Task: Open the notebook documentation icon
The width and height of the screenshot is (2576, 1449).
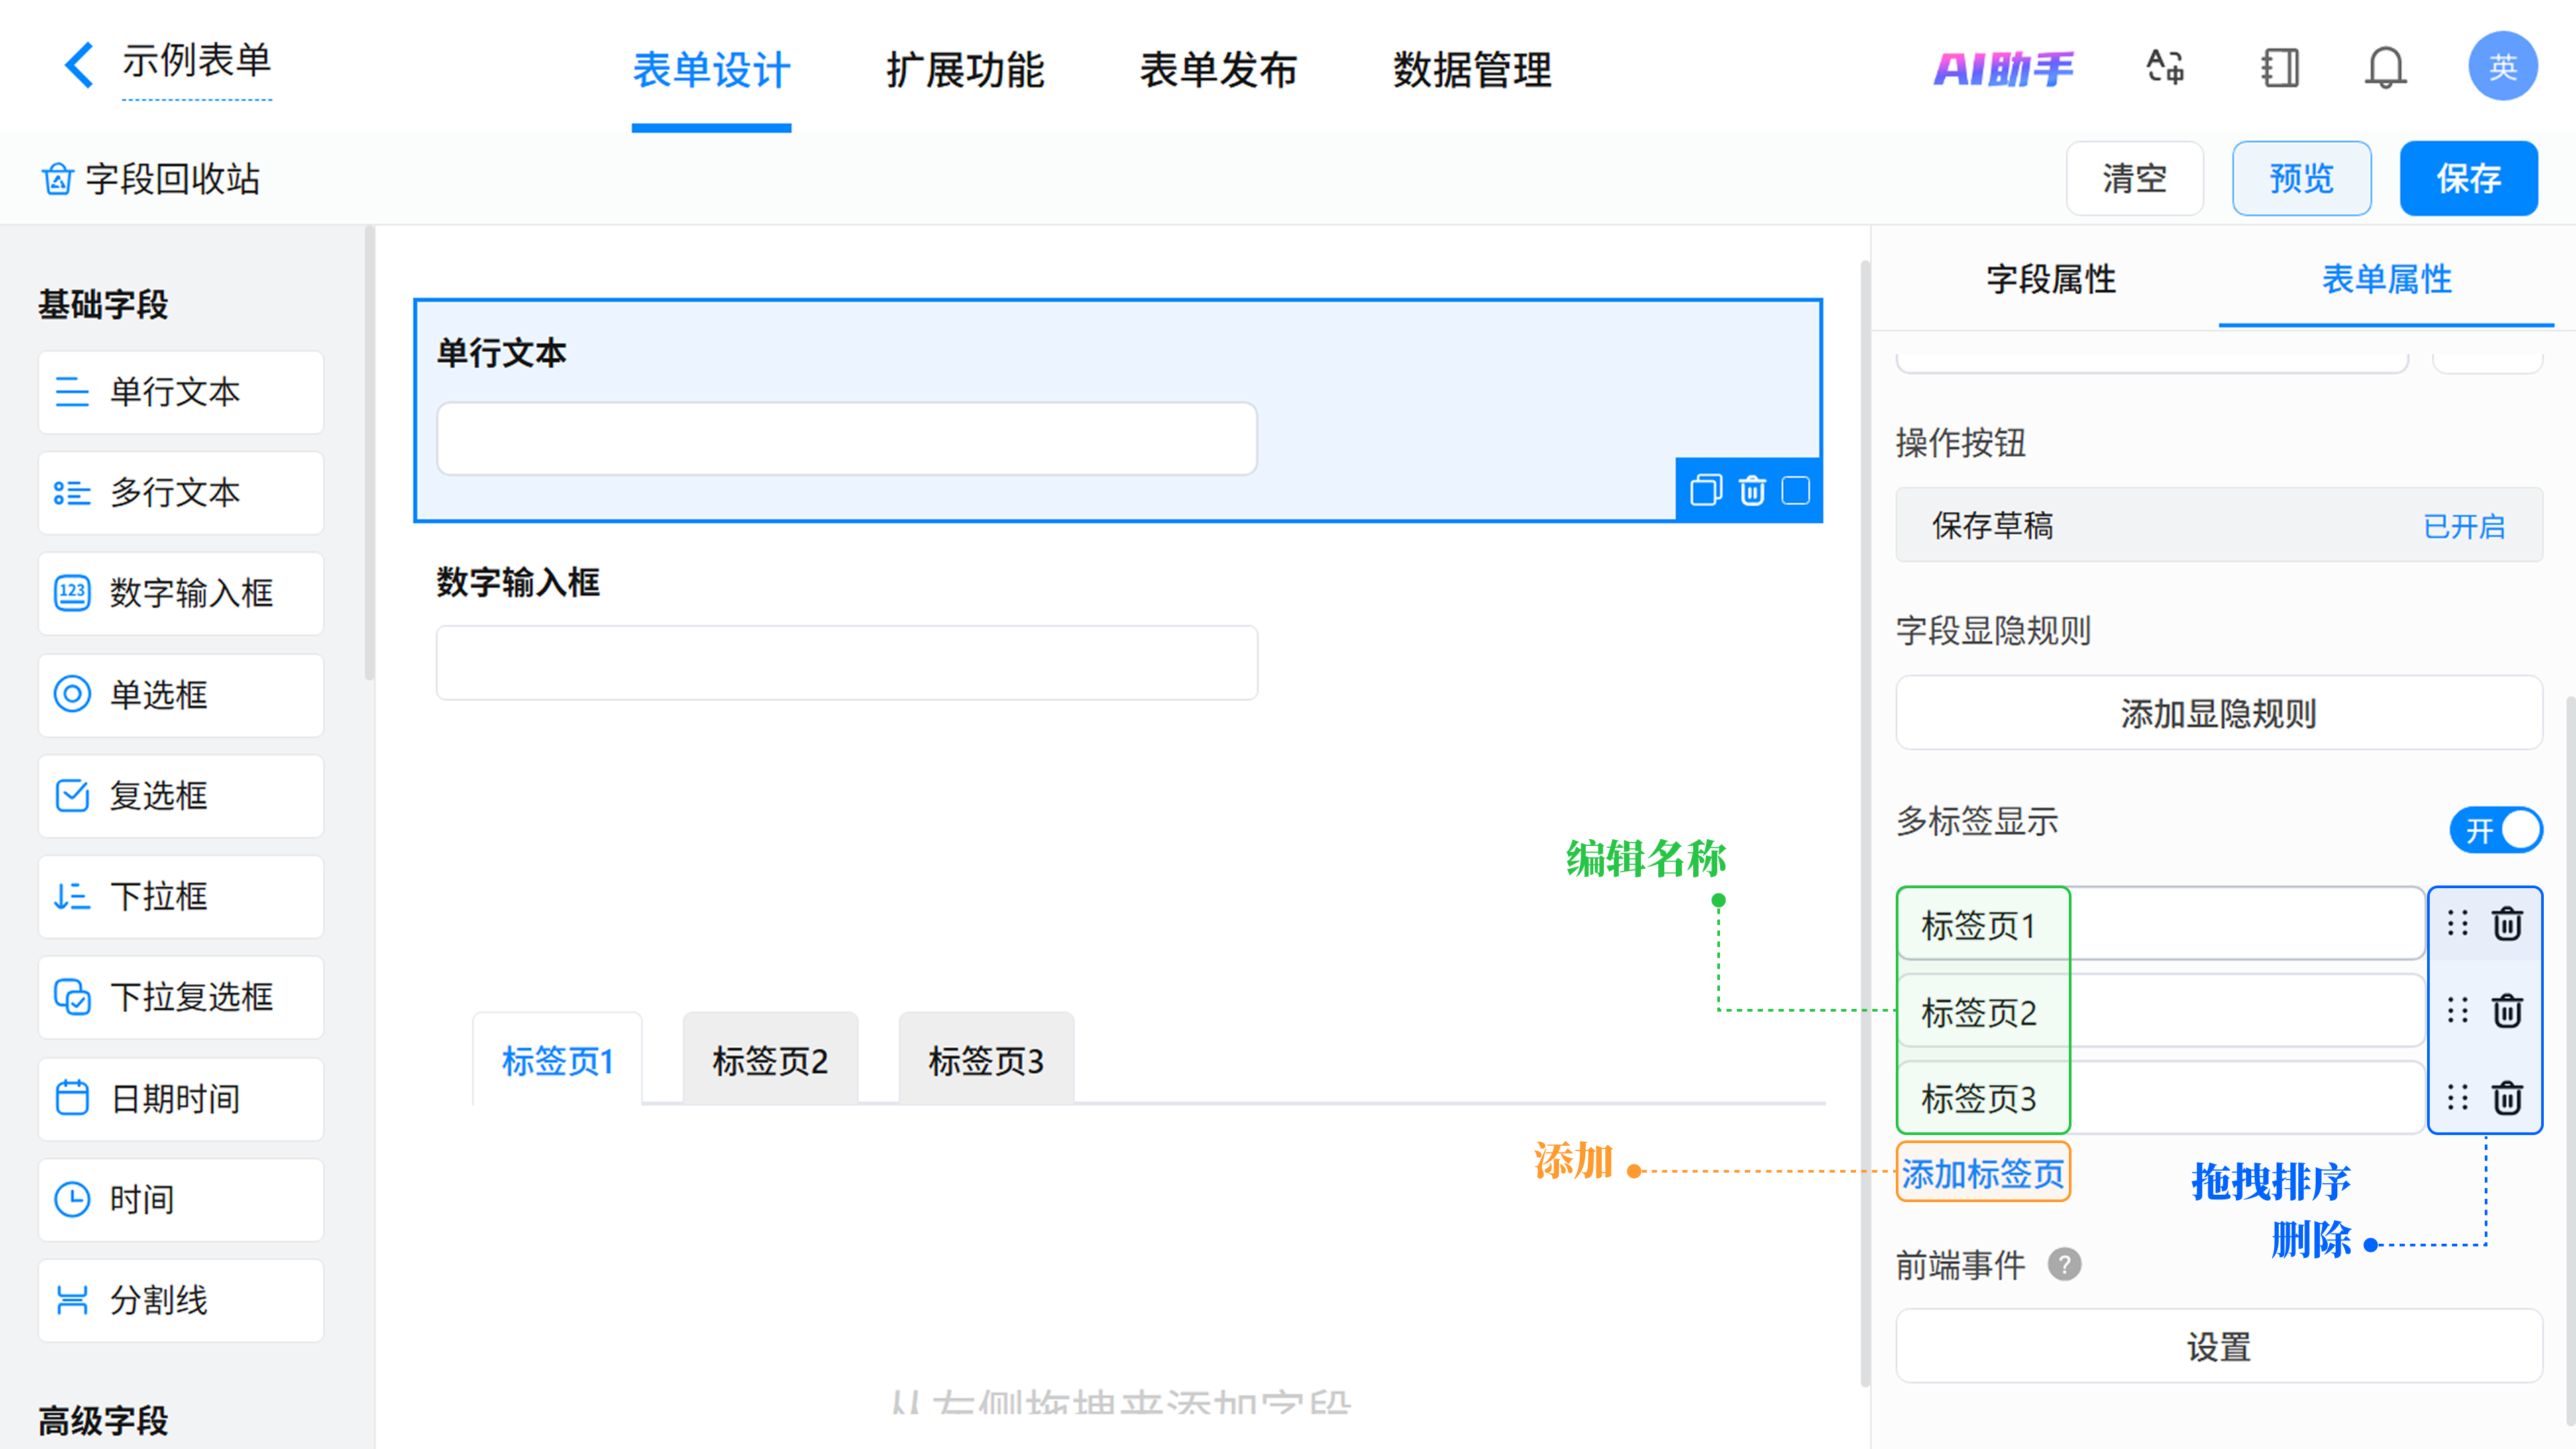Action: pyautogui.click(x=2280, y=68)
